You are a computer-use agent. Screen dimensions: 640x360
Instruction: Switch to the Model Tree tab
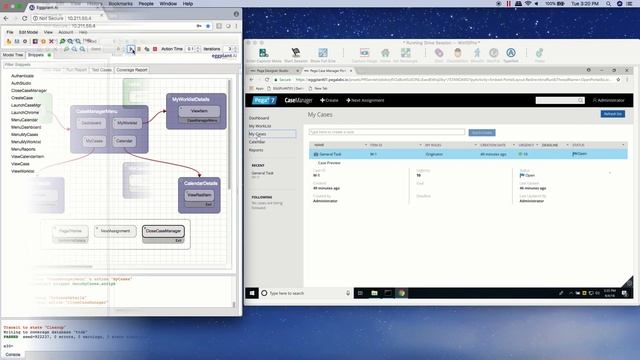(x=13, y=55)
